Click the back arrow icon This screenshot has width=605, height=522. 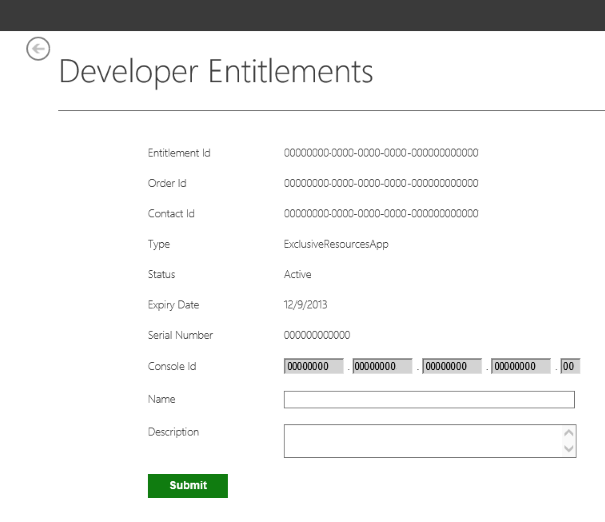point(38,49)
